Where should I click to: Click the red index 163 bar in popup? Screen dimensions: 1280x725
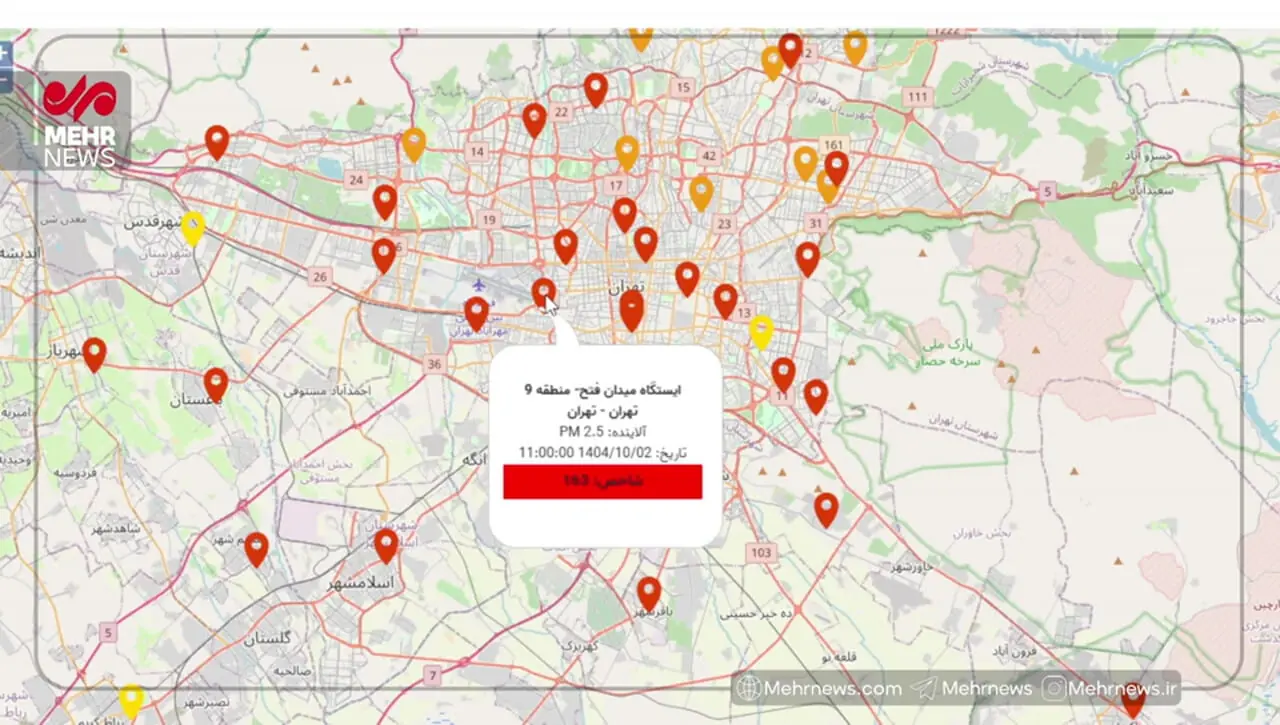[x=602, y=481]
